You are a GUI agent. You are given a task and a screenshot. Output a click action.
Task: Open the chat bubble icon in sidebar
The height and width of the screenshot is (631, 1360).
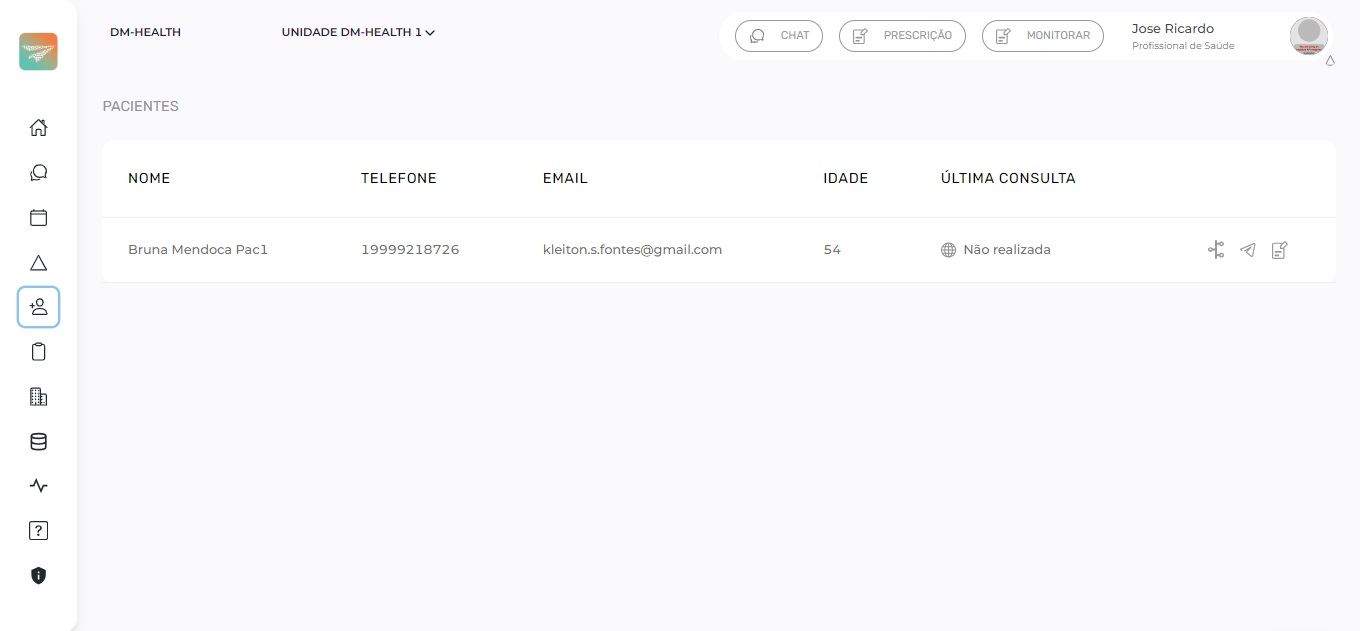click(x=38, y=173)
